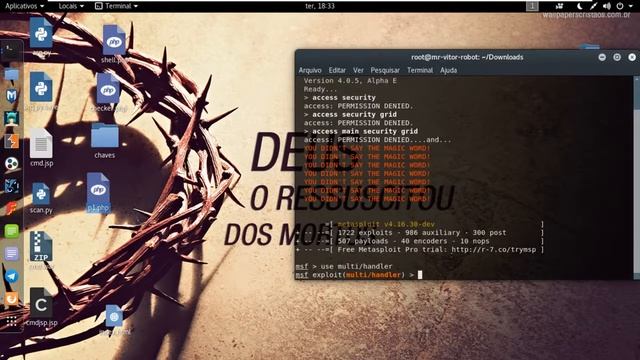This screenshot has height=360, width=640.
Task: Close the terminal window
Action: point(632,57)
